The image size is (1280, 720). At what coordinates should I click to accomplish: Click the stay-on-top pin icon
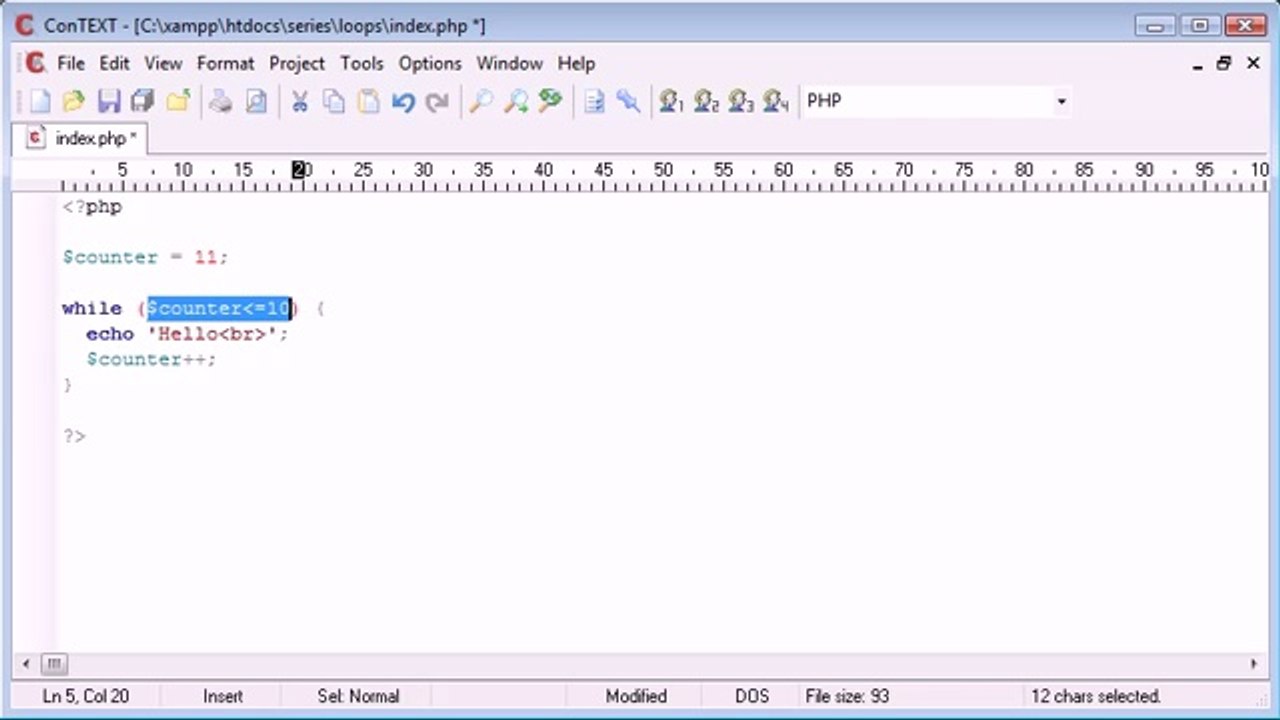pyautogui.click(x=628, y=101)
